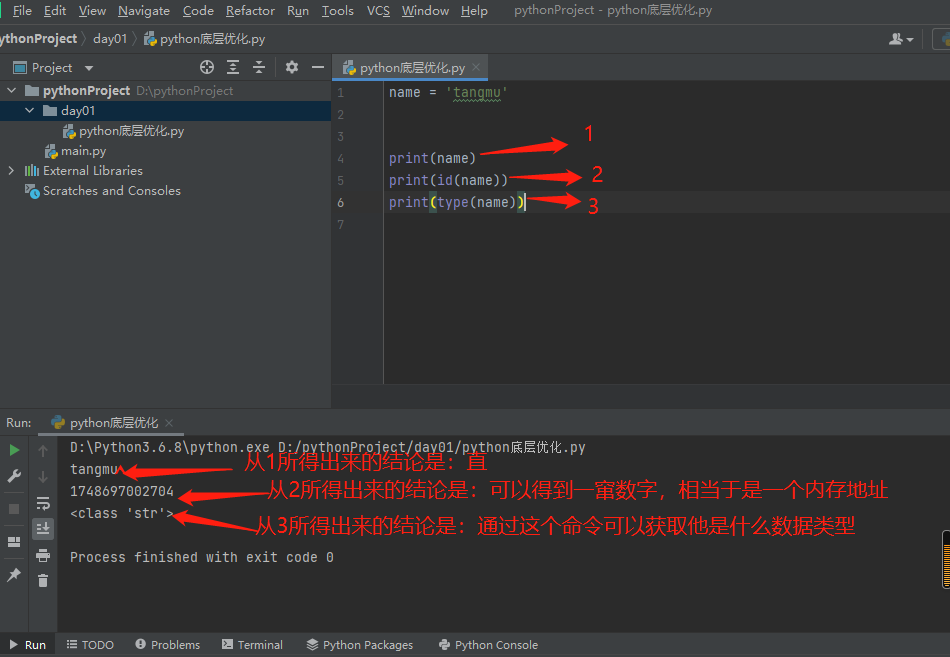Open Python Console tool window
The width and height of the screenshot is (950, 657).
[488, 645]
